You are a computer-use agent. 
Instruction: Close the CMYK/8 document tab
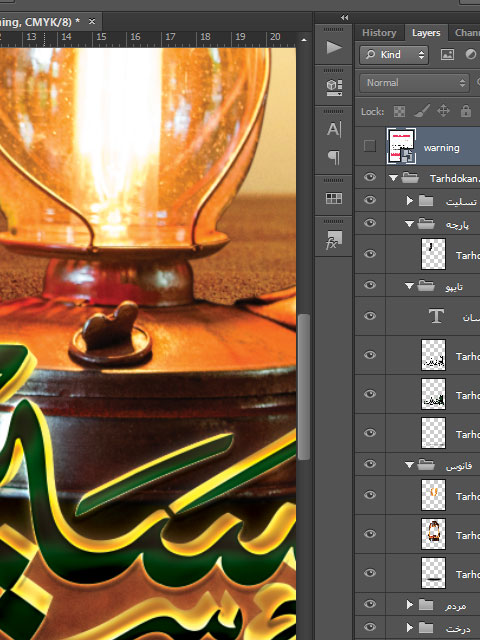[92, 21]
